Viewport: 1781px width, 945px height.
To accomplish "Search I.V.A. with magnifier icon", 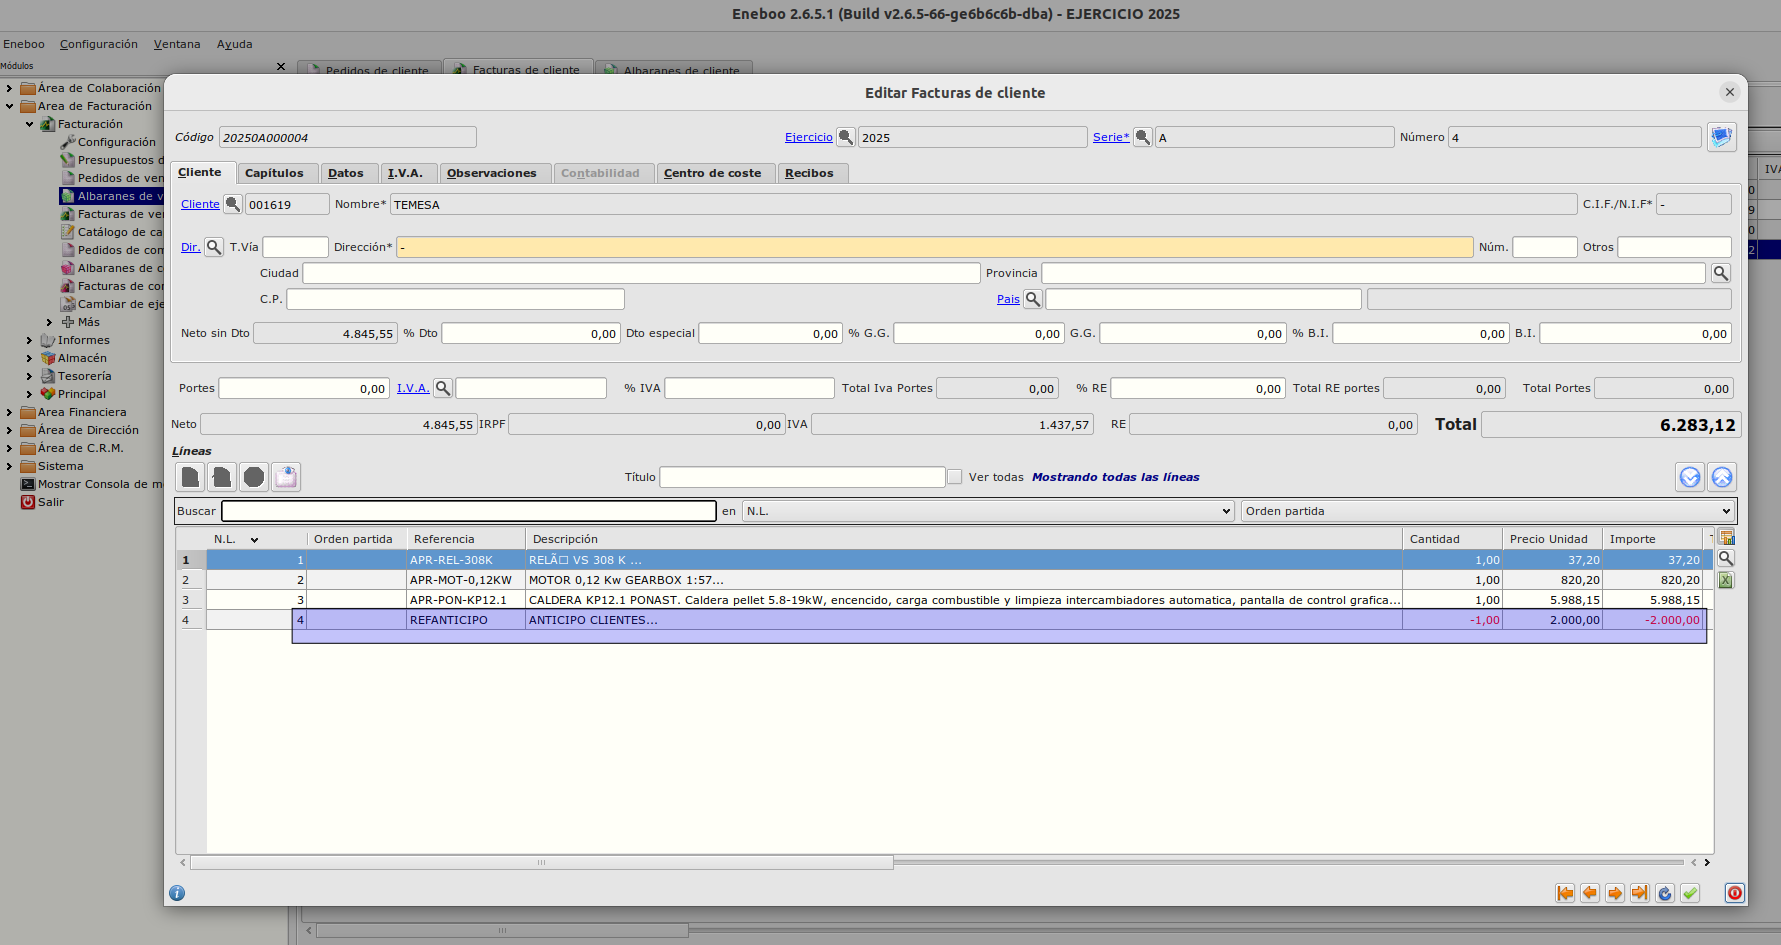I will (x=443, y=388).
